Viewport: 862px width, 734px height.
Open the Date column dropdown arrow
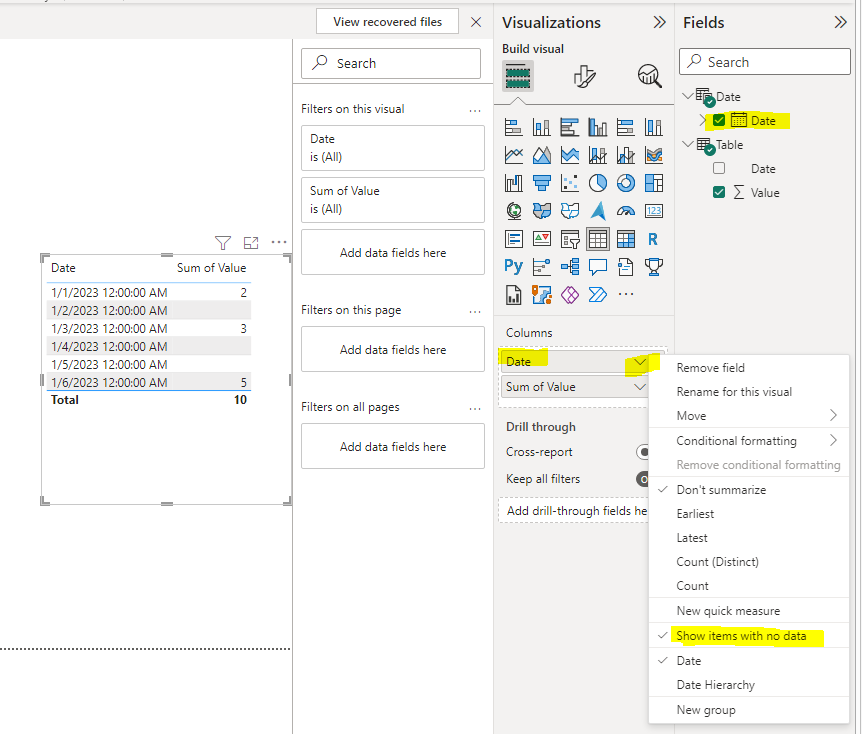click(639, 362)
